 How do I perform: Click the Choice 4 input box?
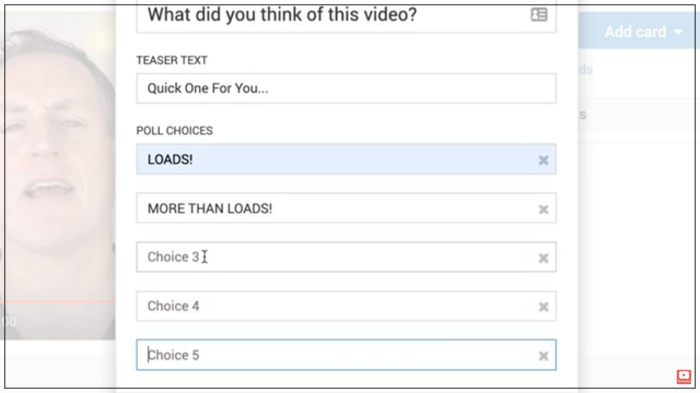pyautogui.click(x=346, y=306)
